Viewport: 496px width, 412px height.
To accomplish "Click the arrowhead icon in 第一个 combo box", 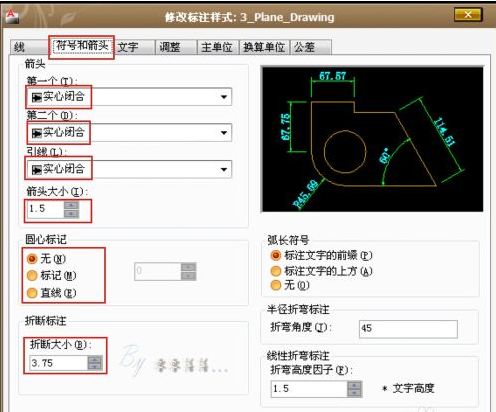I will pyautogui.click(x=36, y=97).
